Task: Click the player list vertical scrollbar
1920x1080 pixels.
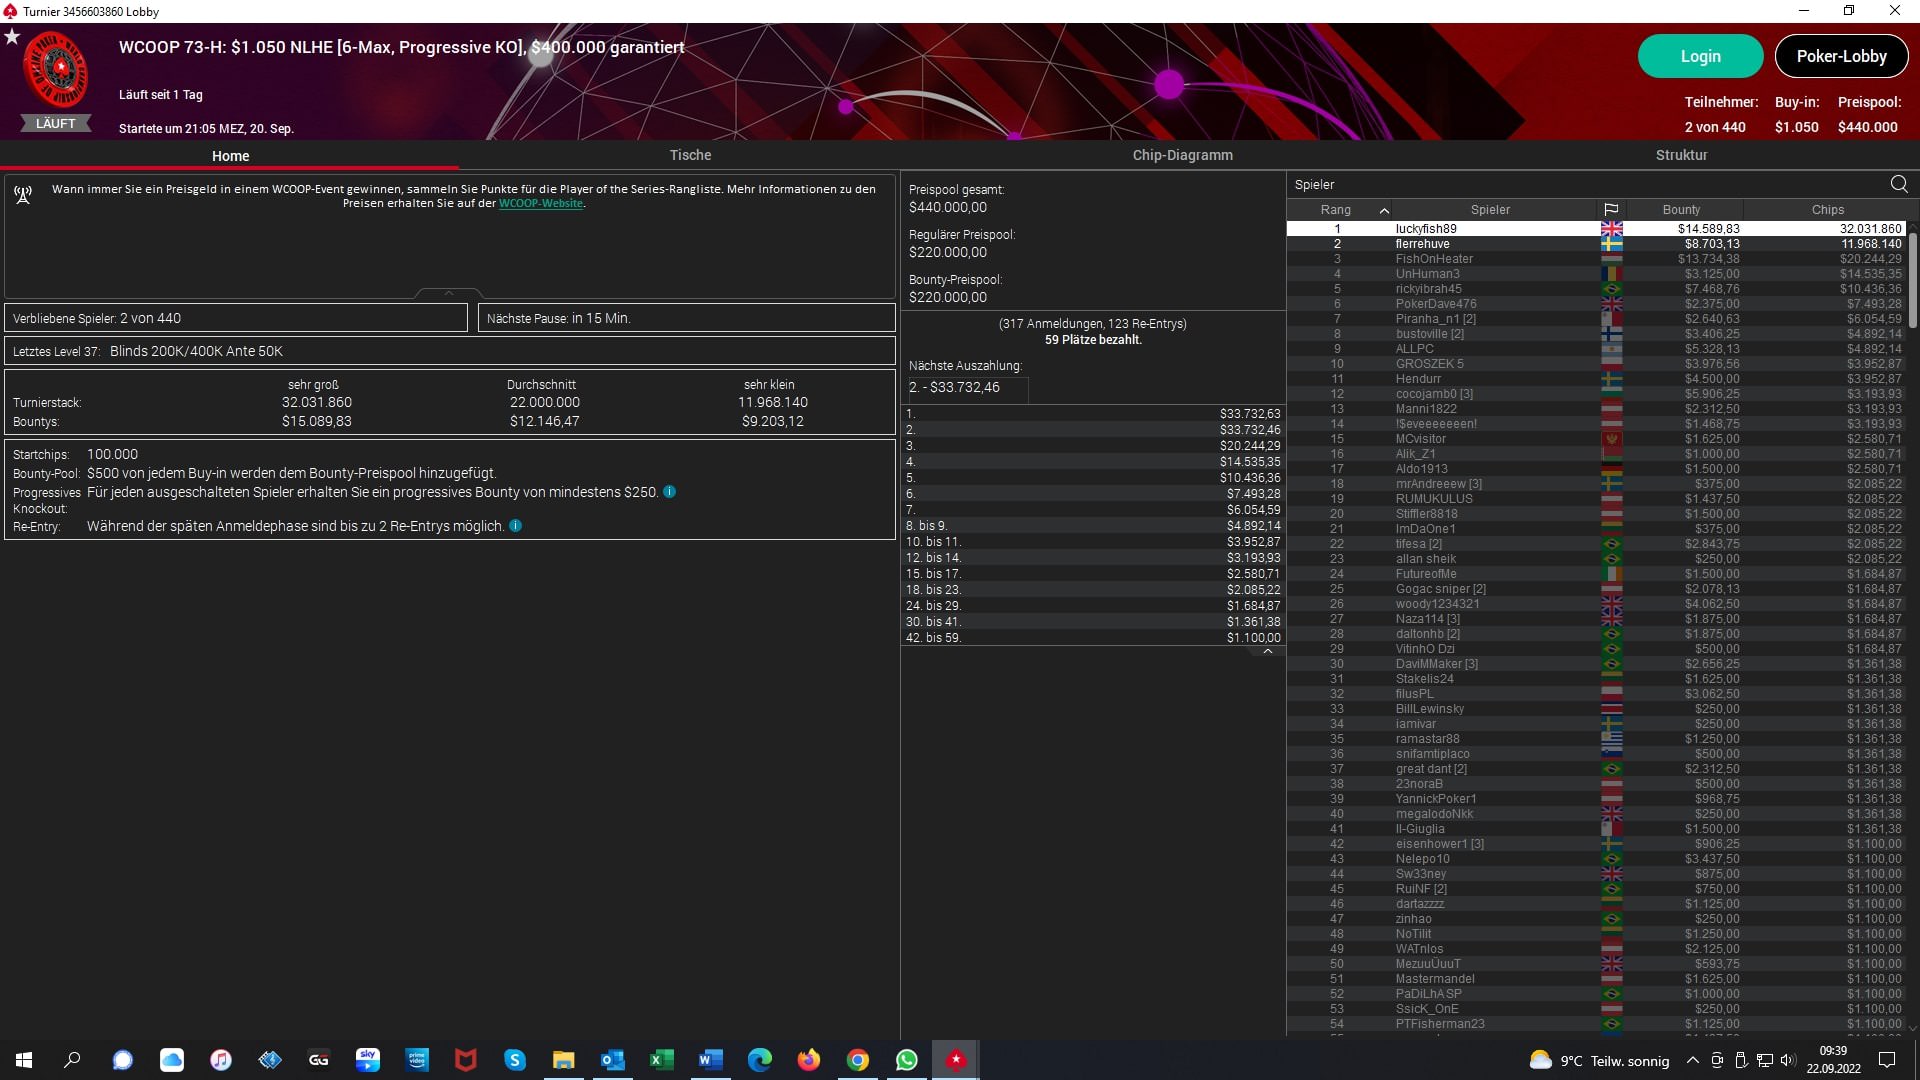Action: 1912,279
